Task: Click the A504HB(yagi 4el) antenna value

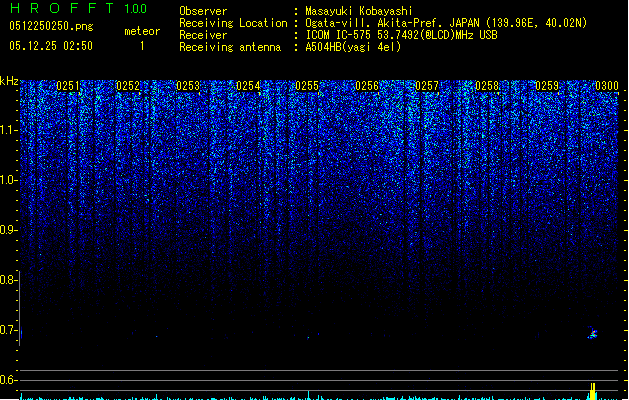Action: coord(353,47)
